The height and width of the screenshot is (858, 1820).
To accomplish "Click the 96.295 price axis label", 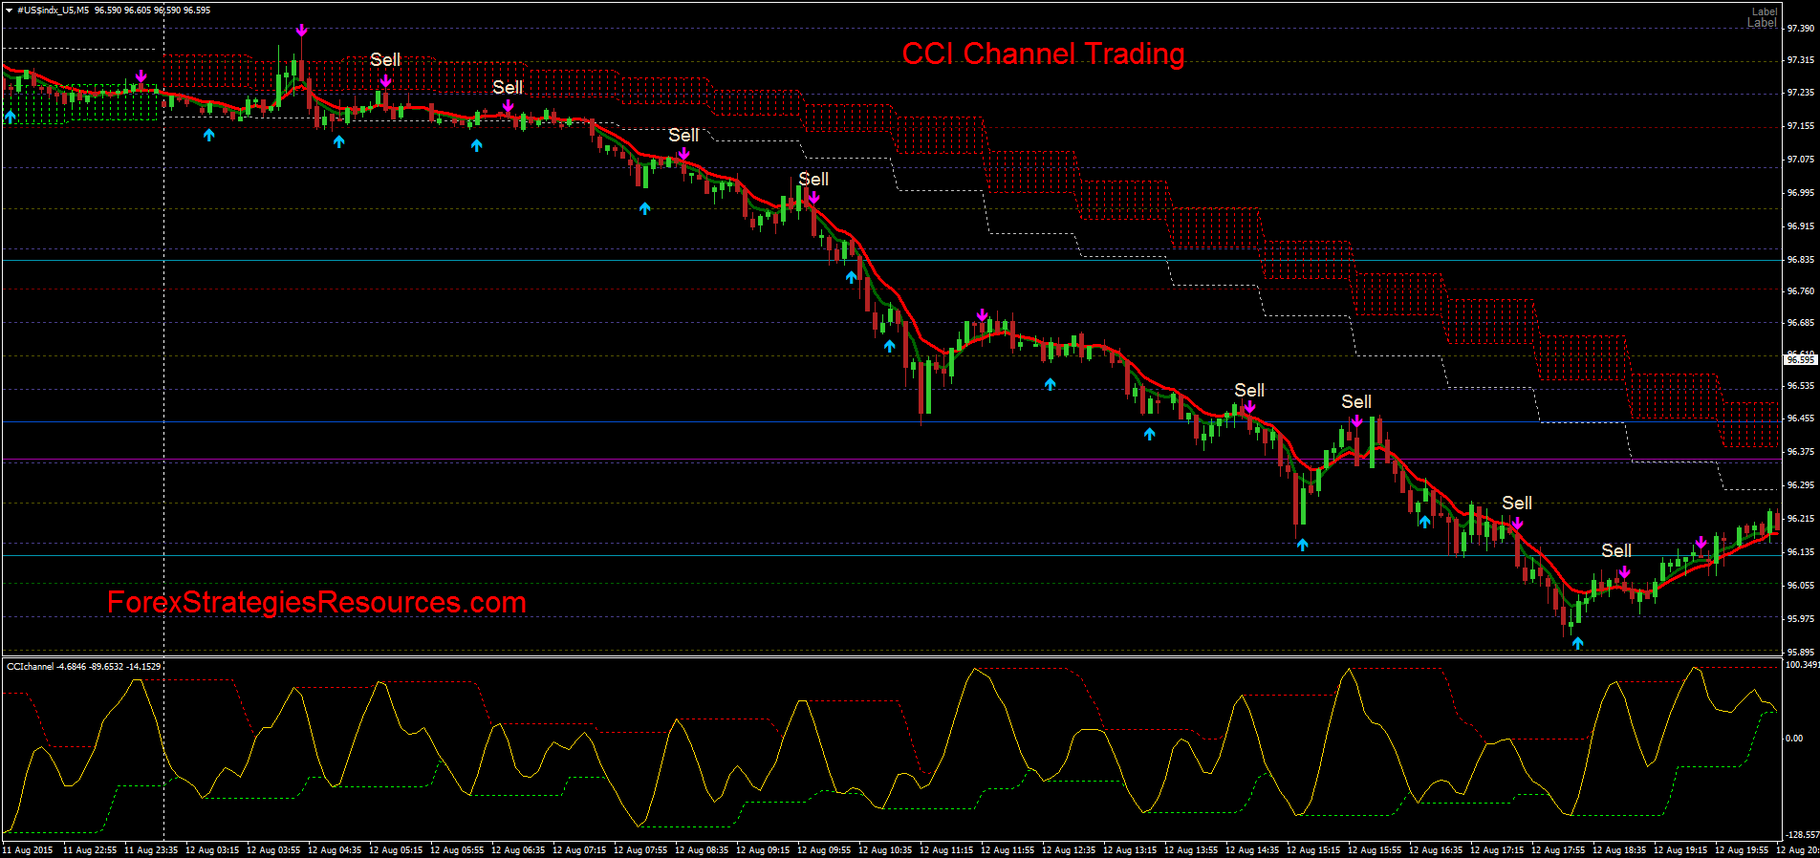I will 1801,485.
